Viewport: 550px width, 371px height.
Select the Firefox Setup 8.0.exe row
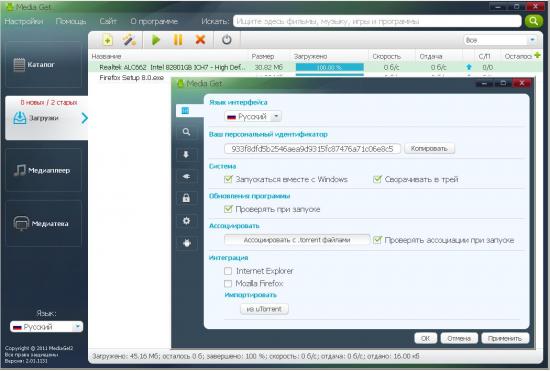coord(132,77)
